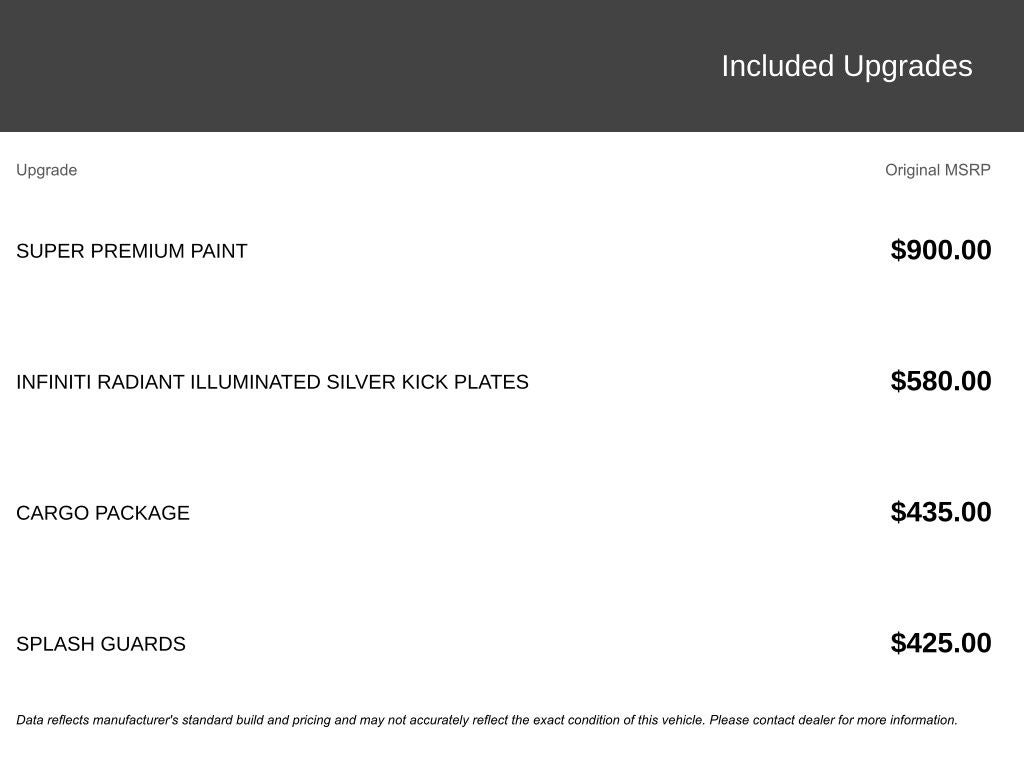Click the $580.00 price value
Viewport: 1024px width, 768px height.
click(x=941, y=381)
